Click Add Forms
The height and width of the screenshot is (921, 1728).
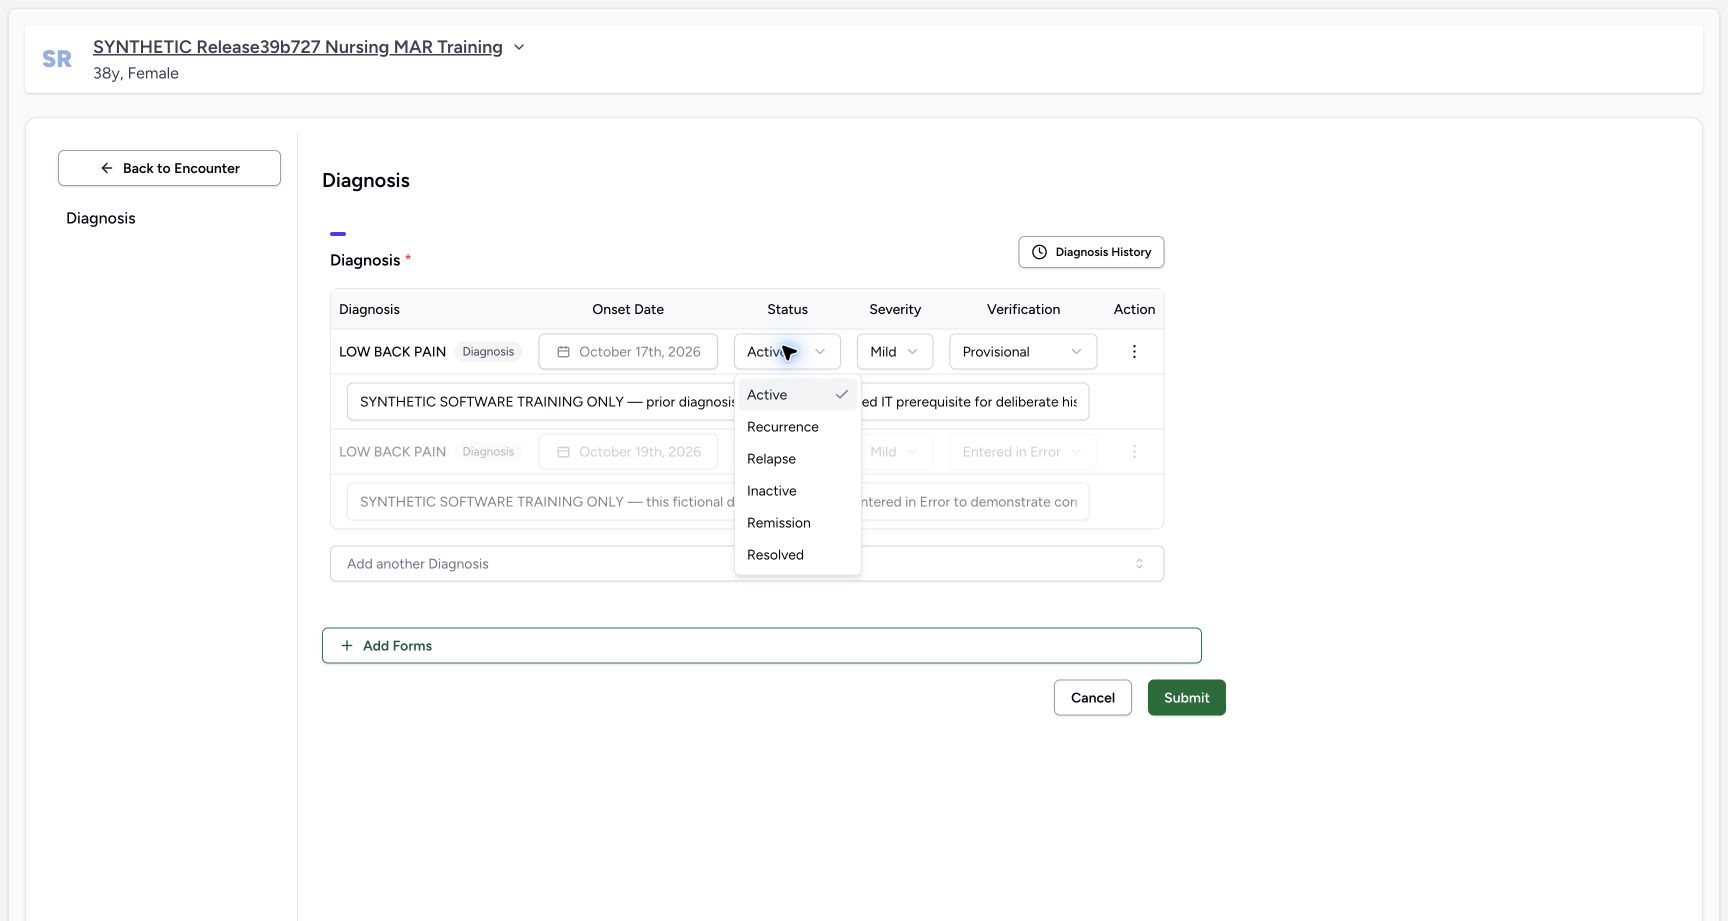pos(762,646)
